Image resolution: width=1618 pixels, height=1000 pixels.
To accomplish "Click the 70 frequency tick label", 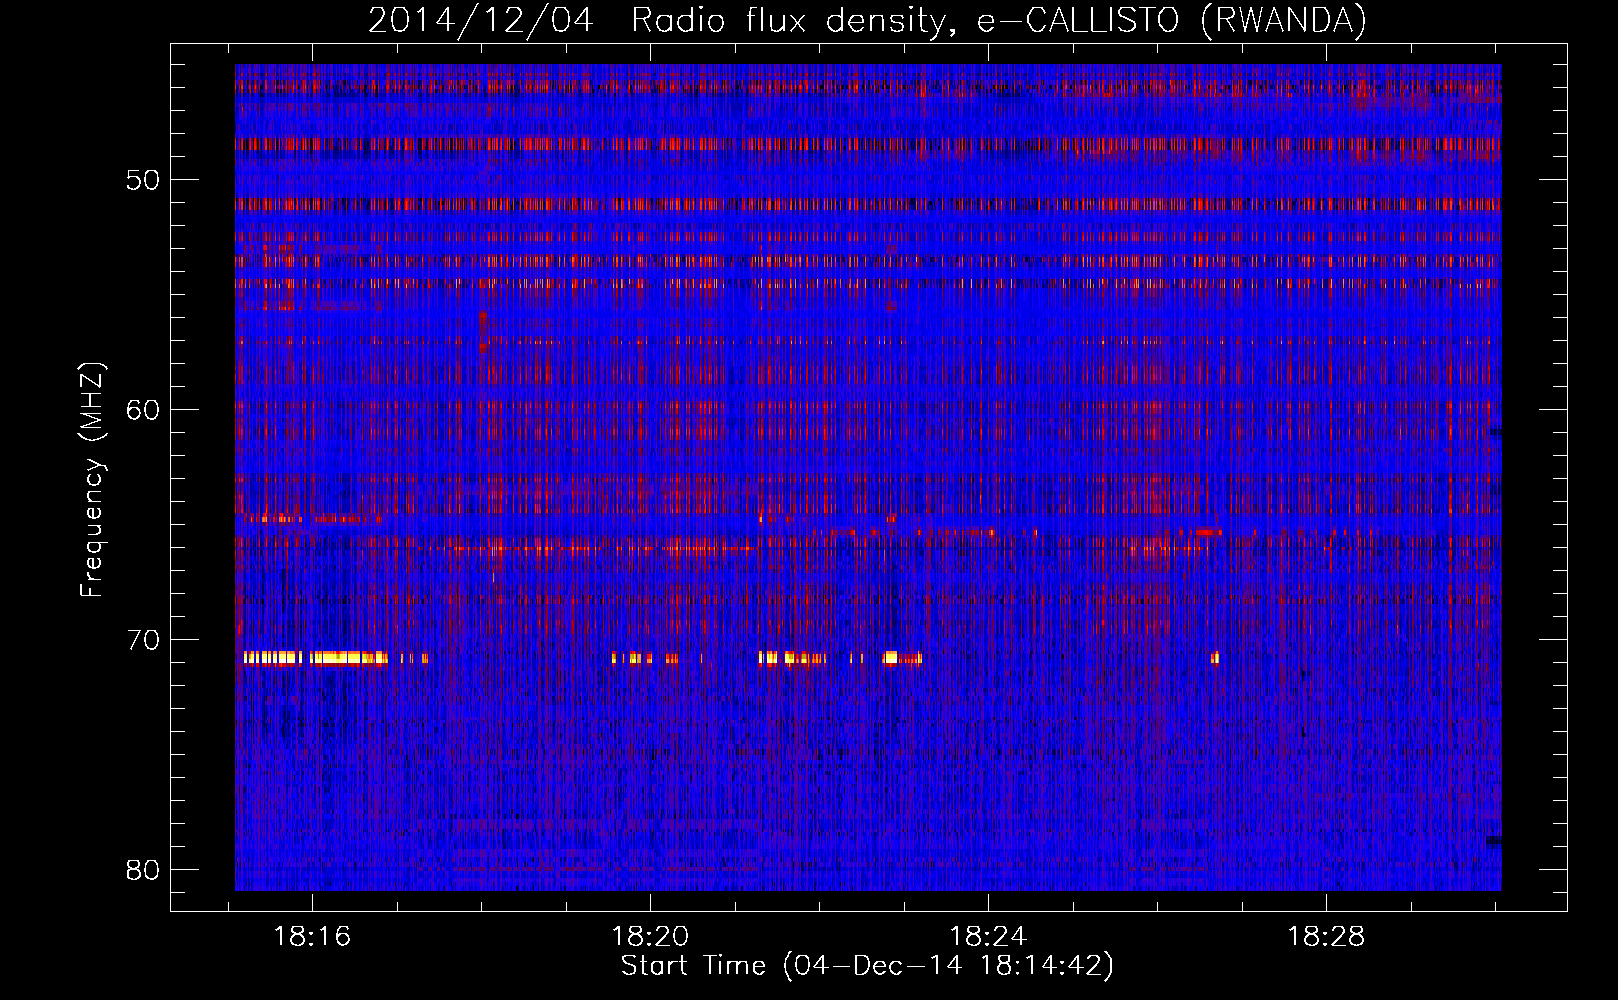I will click(x=143, y=640).
